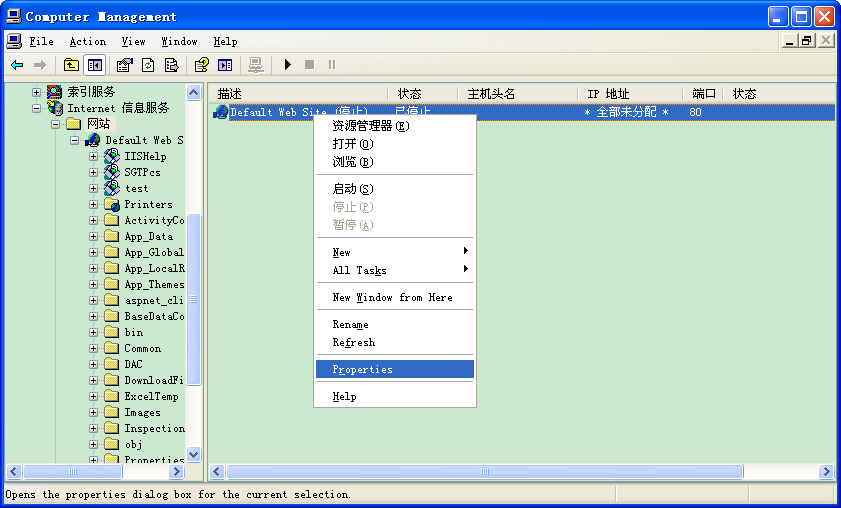This screenshot has height=508, width=841.
Task: Open the New submenu in context menu
Action: [x=395, y=252]
